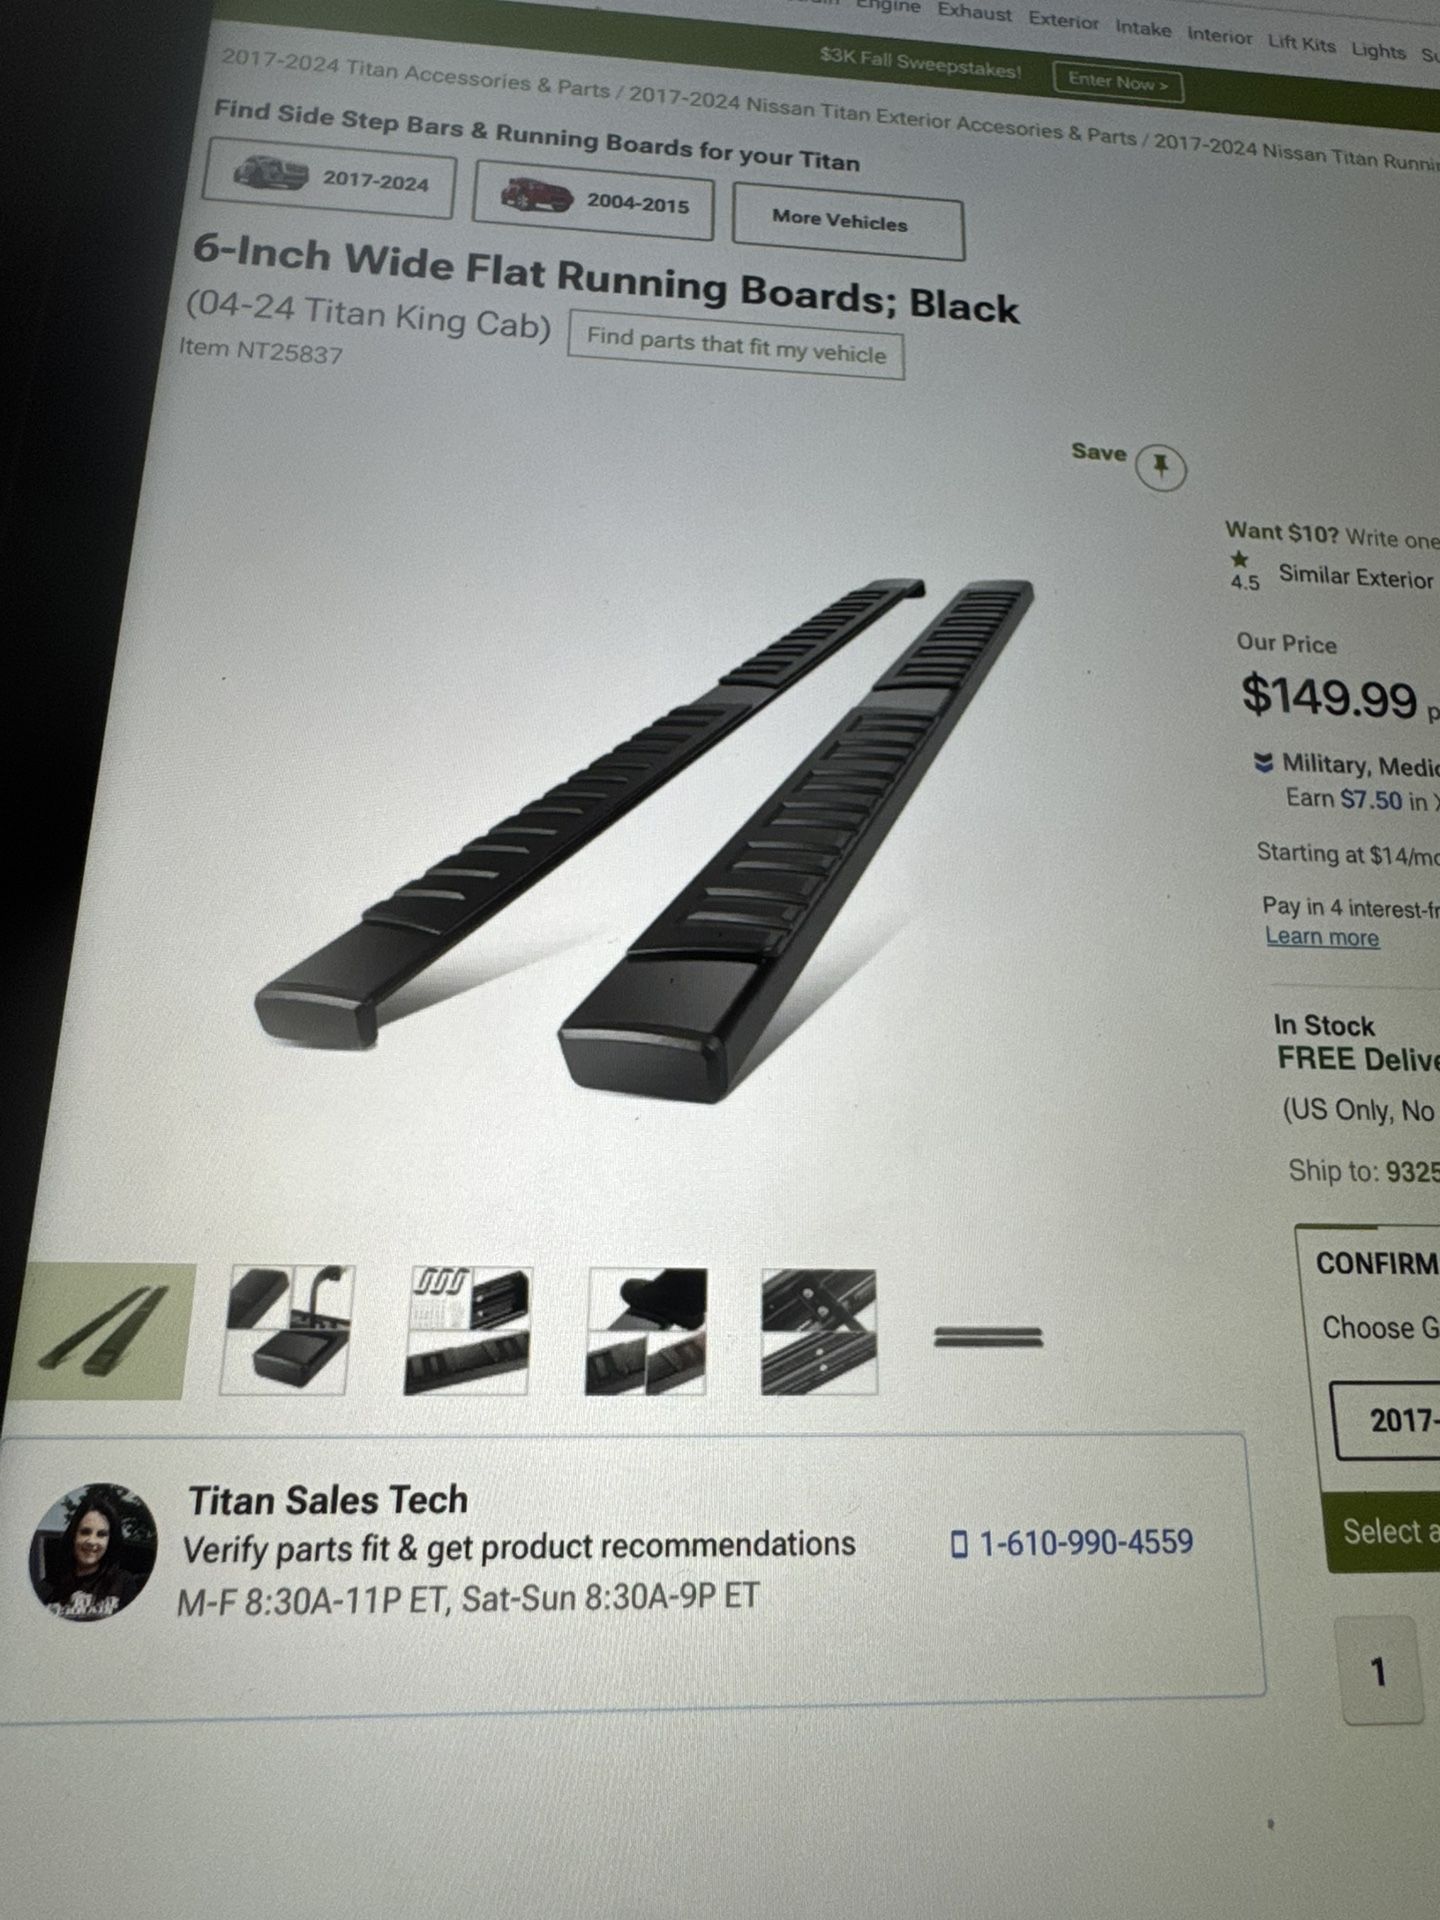
Task: Click the 4.5 star rating icon
Action: click(1240, 560)
